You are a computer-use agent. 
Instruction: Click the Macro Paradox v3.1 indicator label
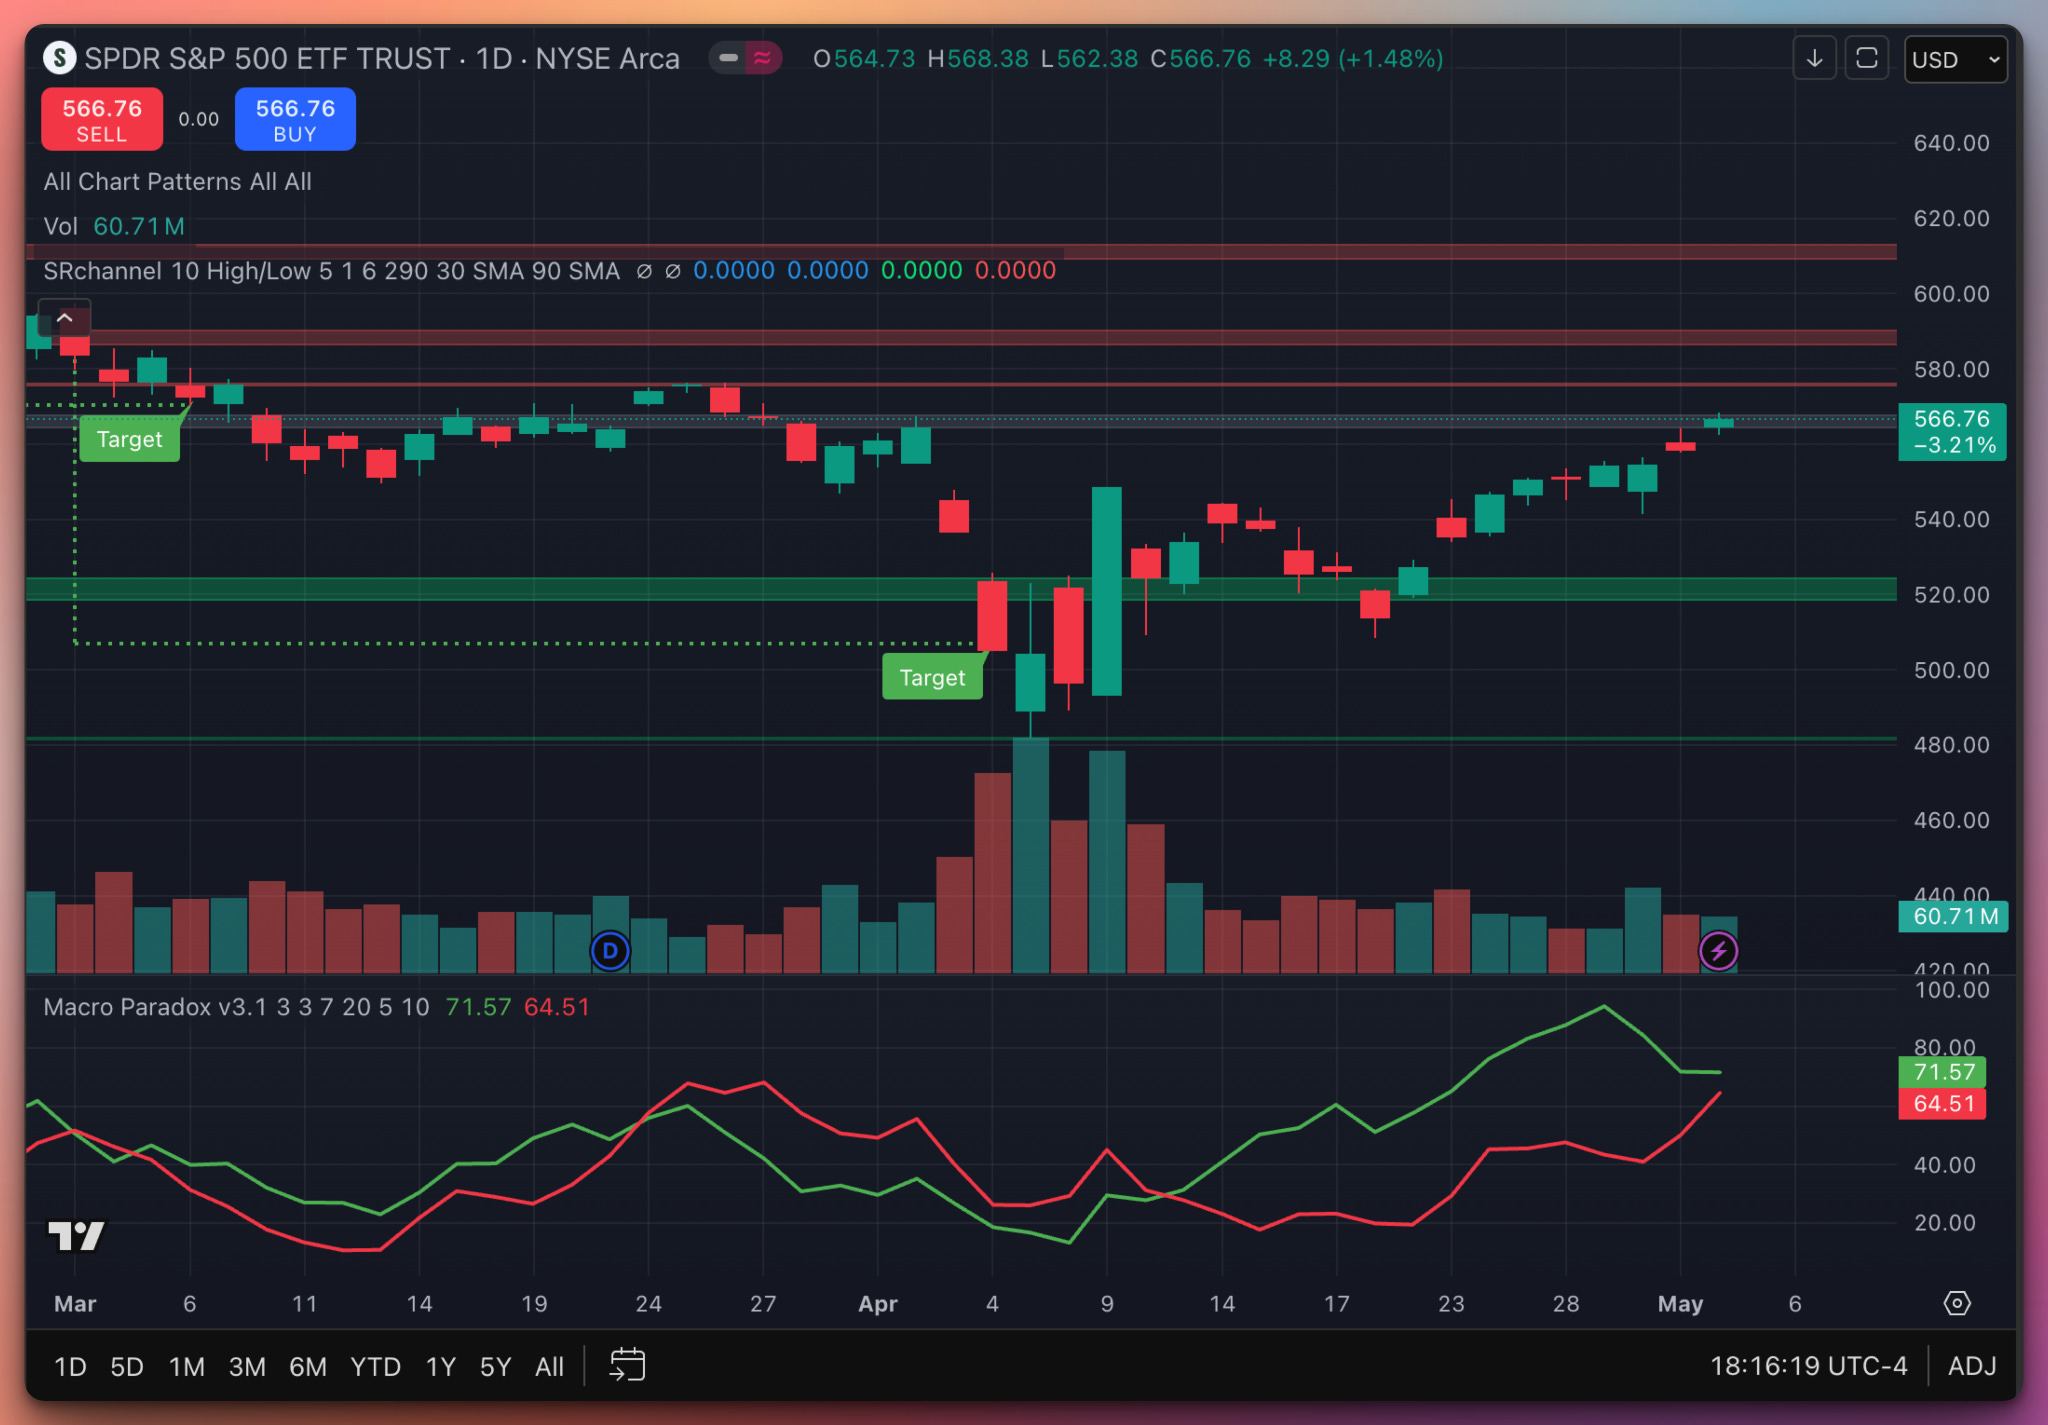[236, 1007]
